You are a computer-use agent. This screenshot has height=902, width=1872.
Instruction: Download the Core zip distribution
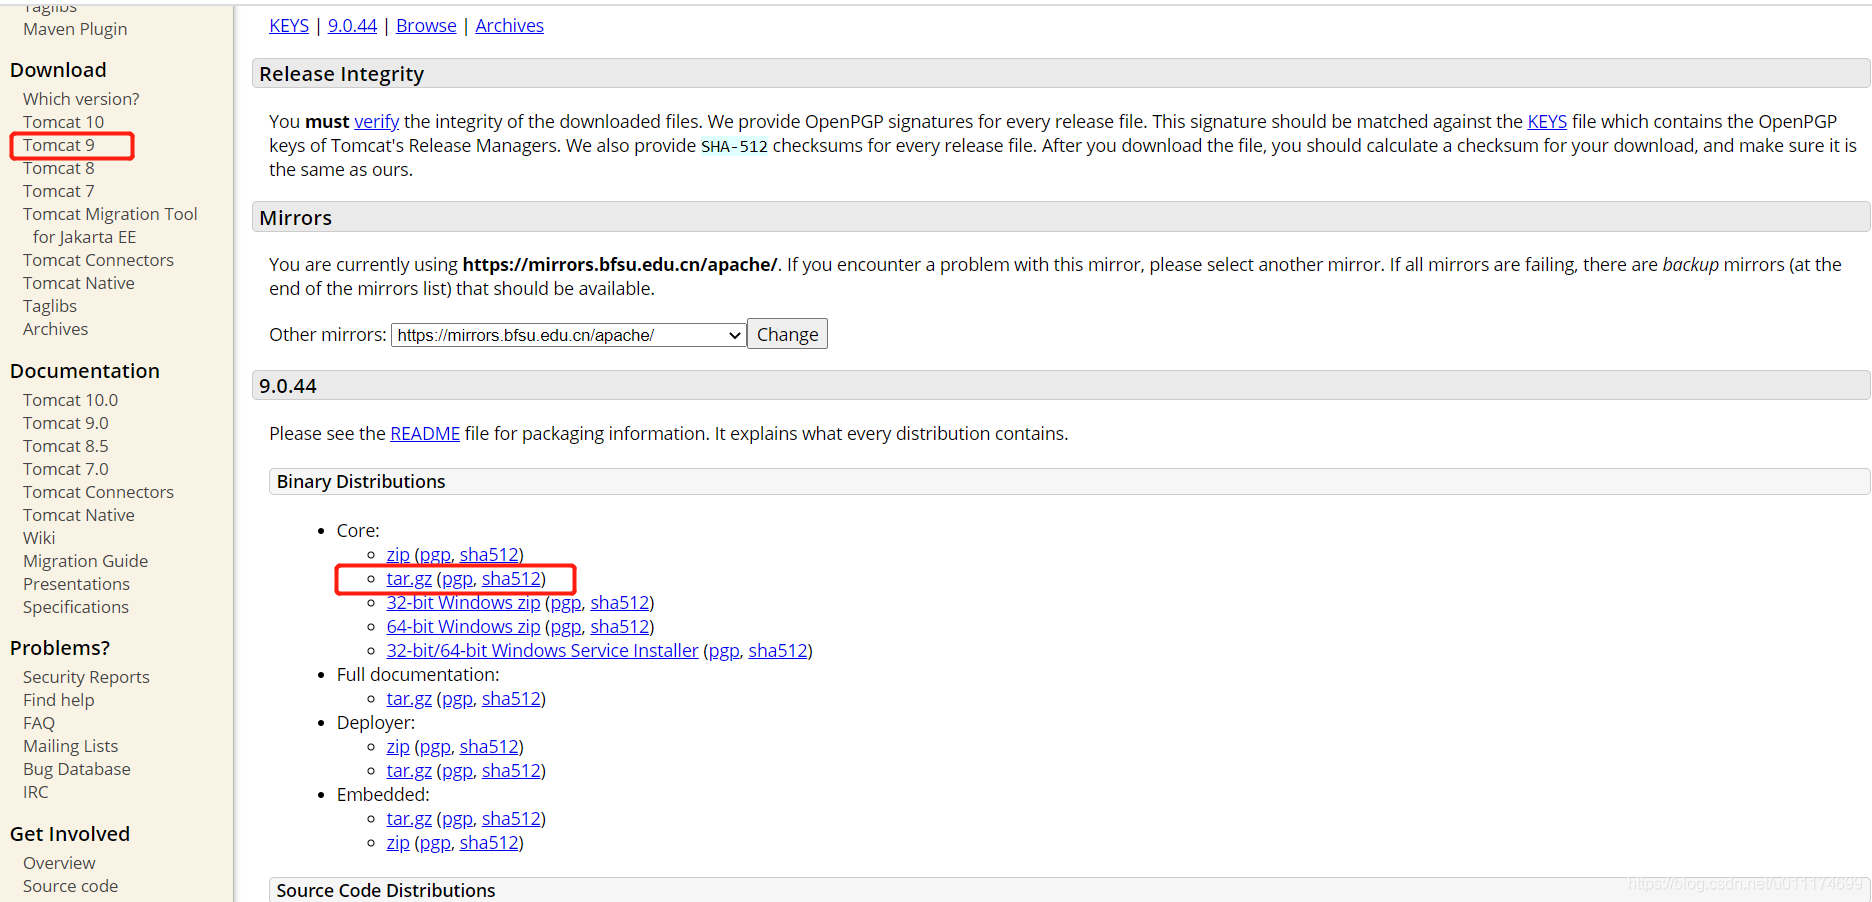(x=398, y=554)
